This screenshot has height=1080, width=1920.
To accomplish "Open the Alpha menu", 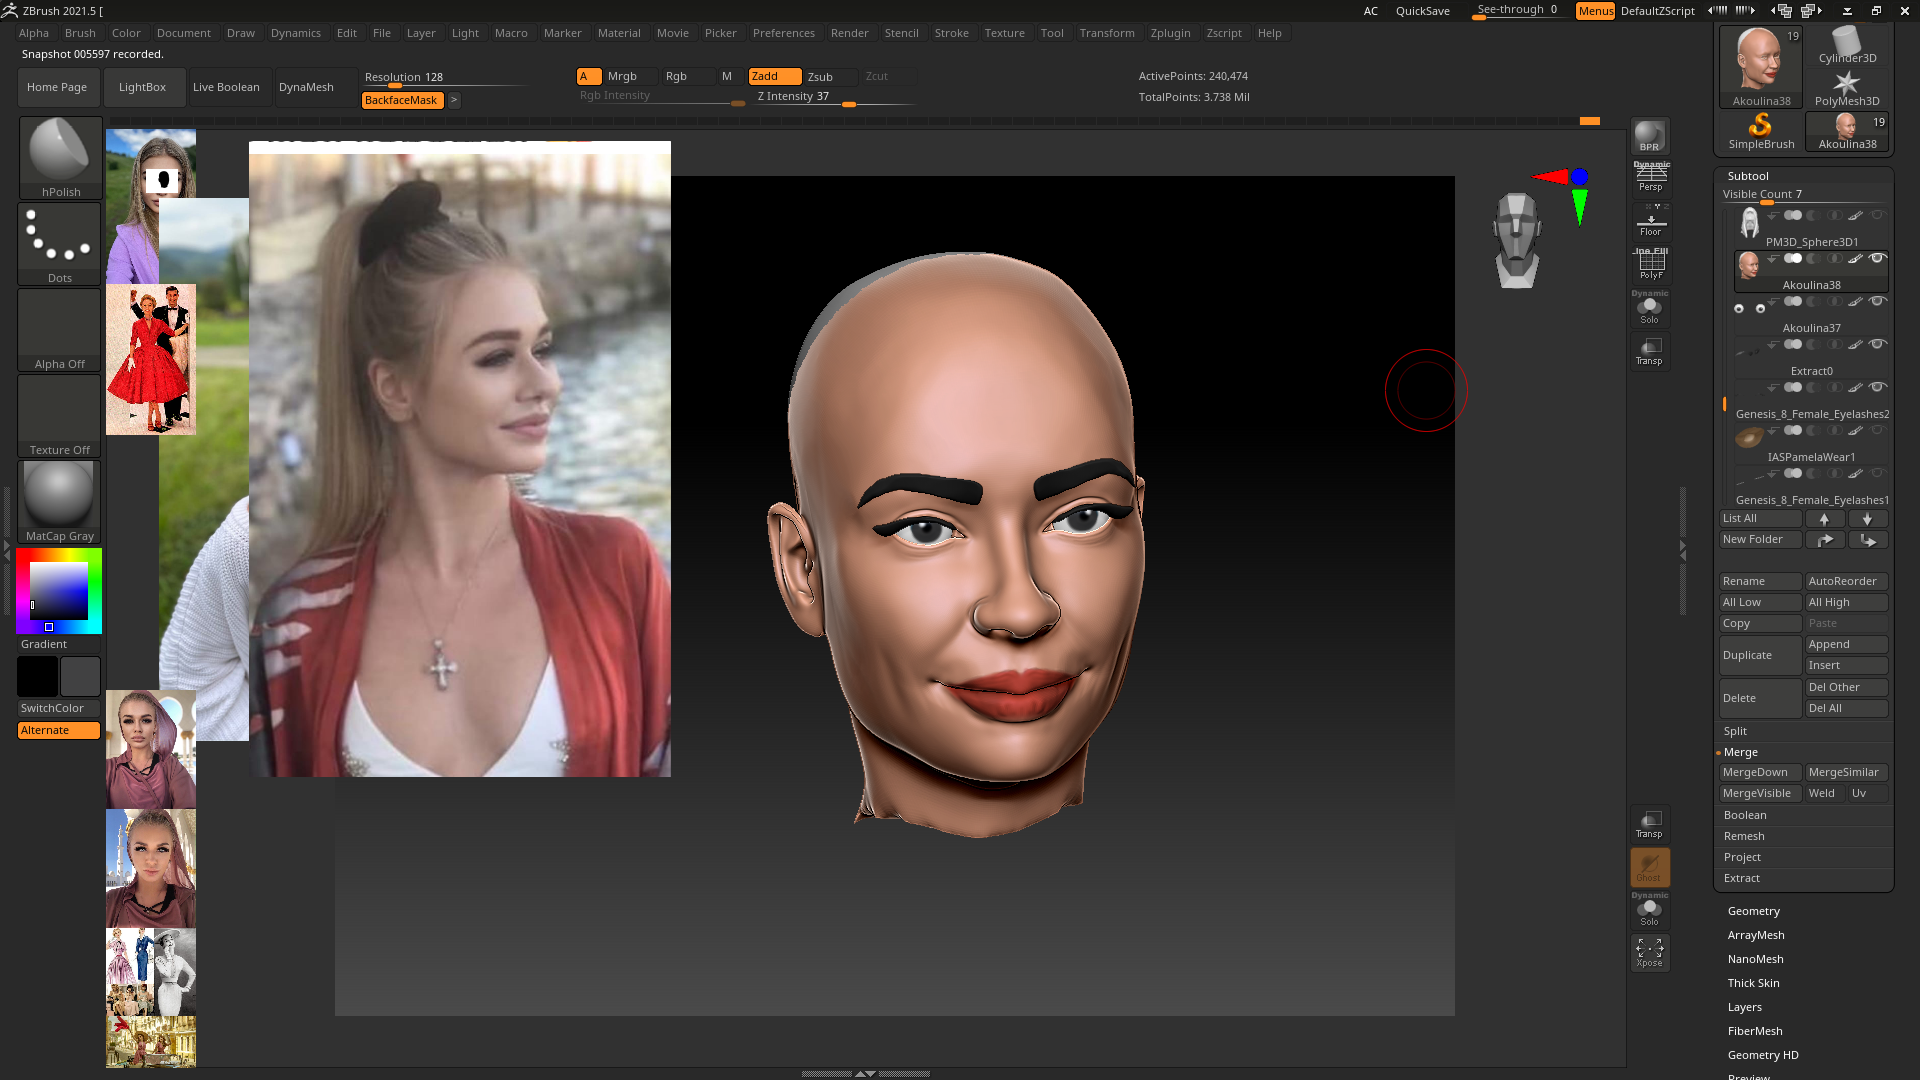I will tap(34, 33).
